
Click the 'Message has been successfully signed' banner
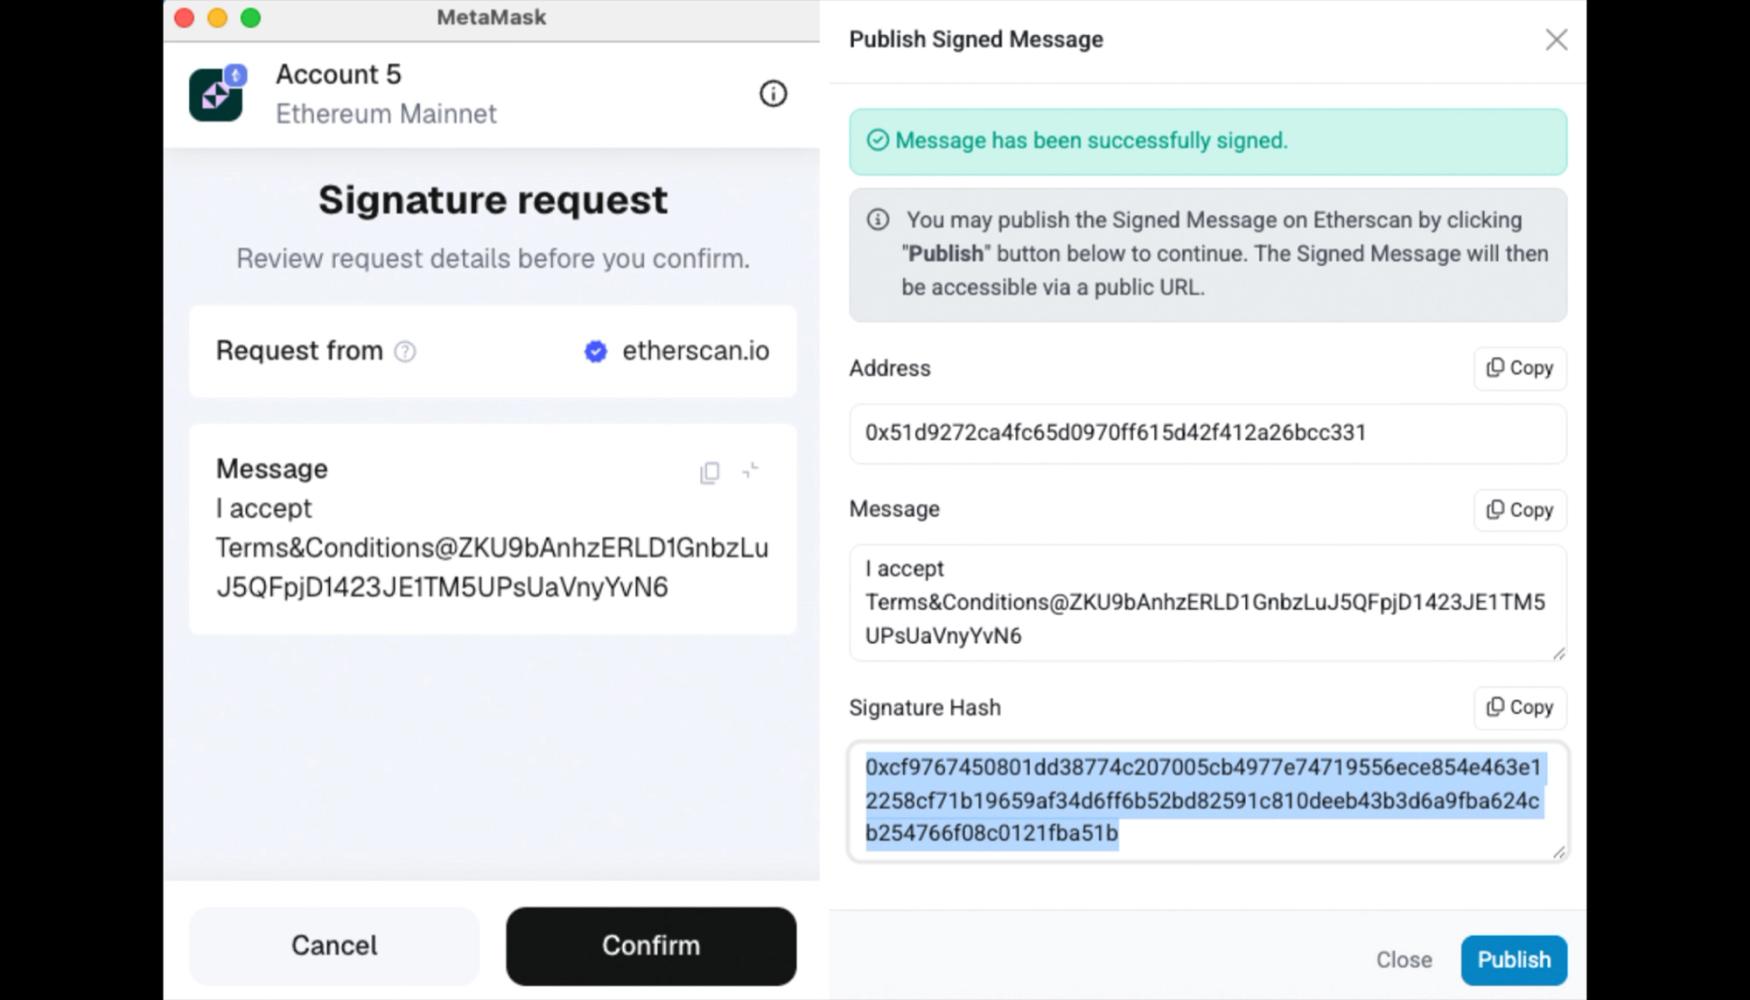tap(1208, 142)
